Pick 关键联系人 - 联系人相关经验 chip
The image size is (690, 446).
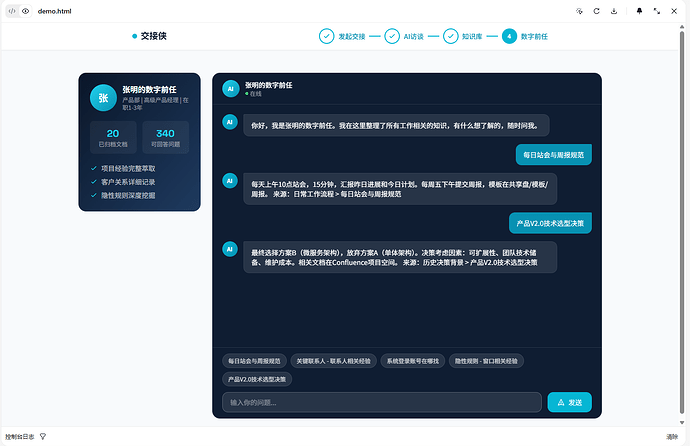tap(334, 361)
